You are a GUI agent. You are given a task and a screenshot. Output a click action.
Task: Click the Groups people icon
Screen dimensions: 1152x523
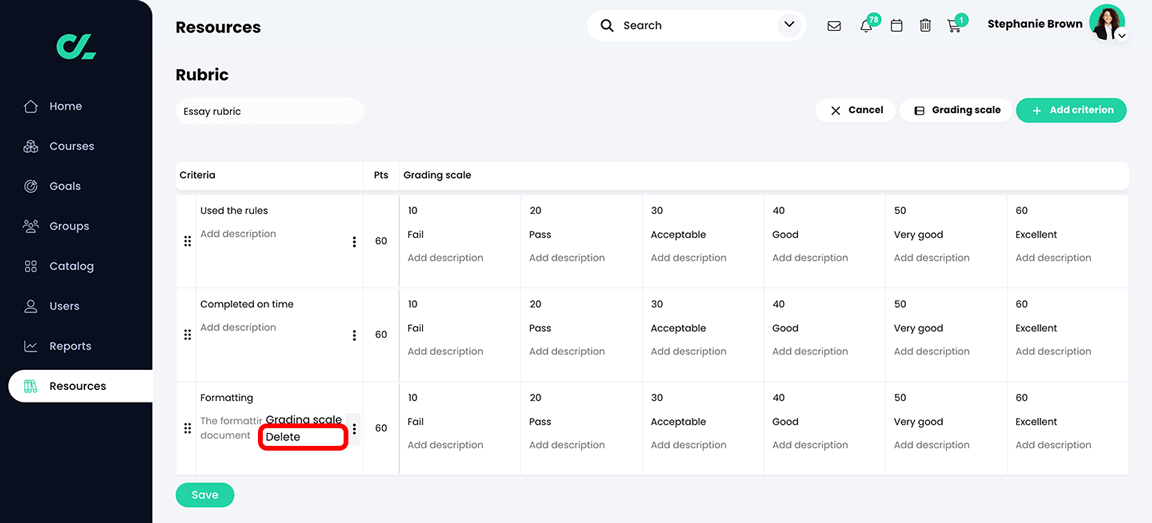pyautogui.click(x=31, y=226)
